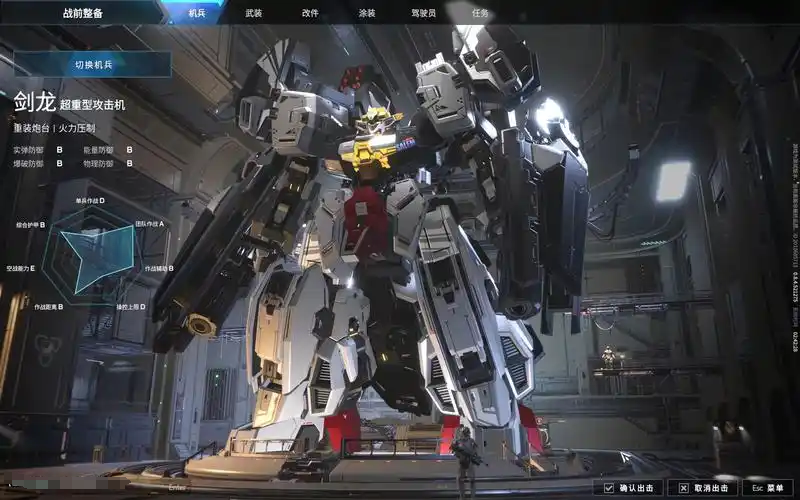Open the 机兵 tab
Viewport: 800px width, 500px height.
tap(197, 13)
